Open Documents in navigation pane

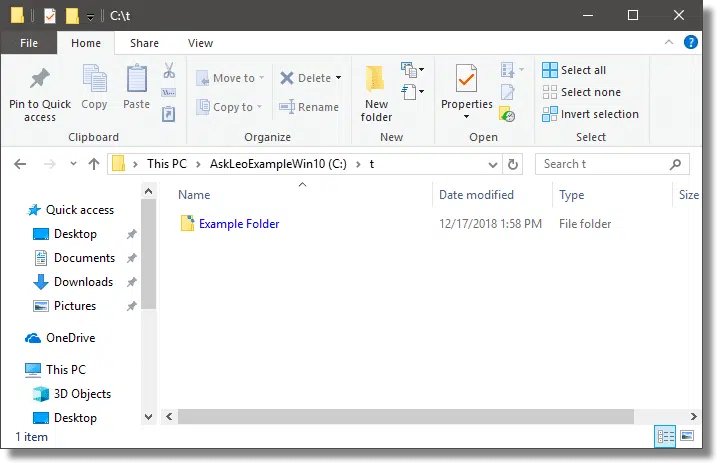pos(75,258)
